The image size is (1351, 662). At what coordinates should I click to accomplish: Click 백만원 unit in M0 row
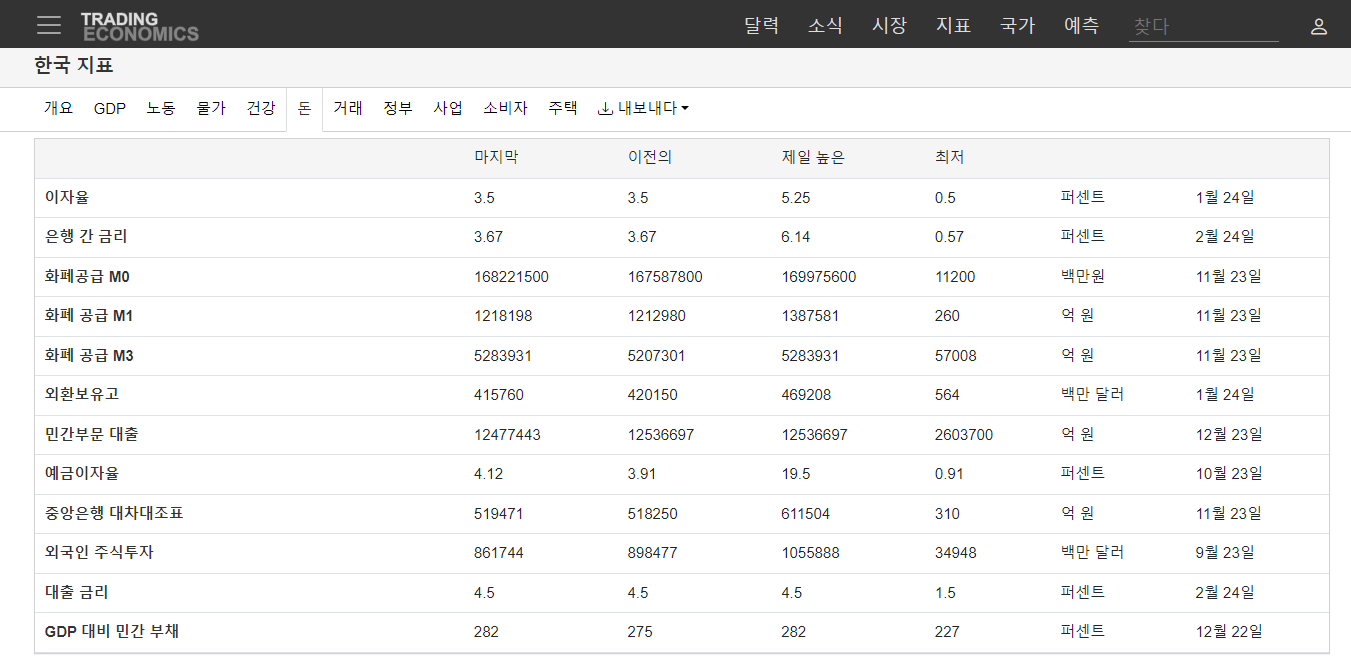1083,277
